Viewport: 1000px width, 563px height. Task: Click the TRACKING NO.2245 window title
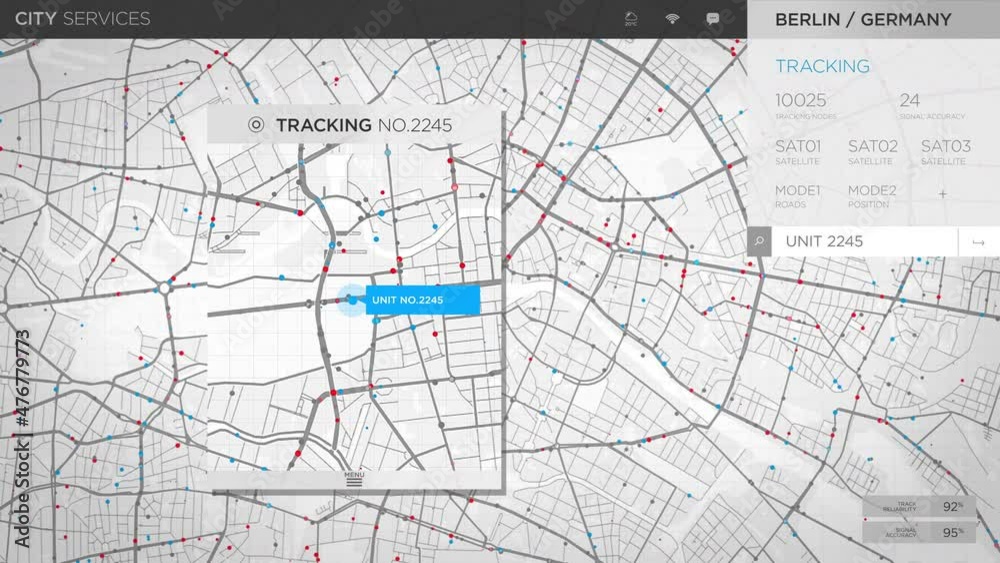tap(364, 125)
